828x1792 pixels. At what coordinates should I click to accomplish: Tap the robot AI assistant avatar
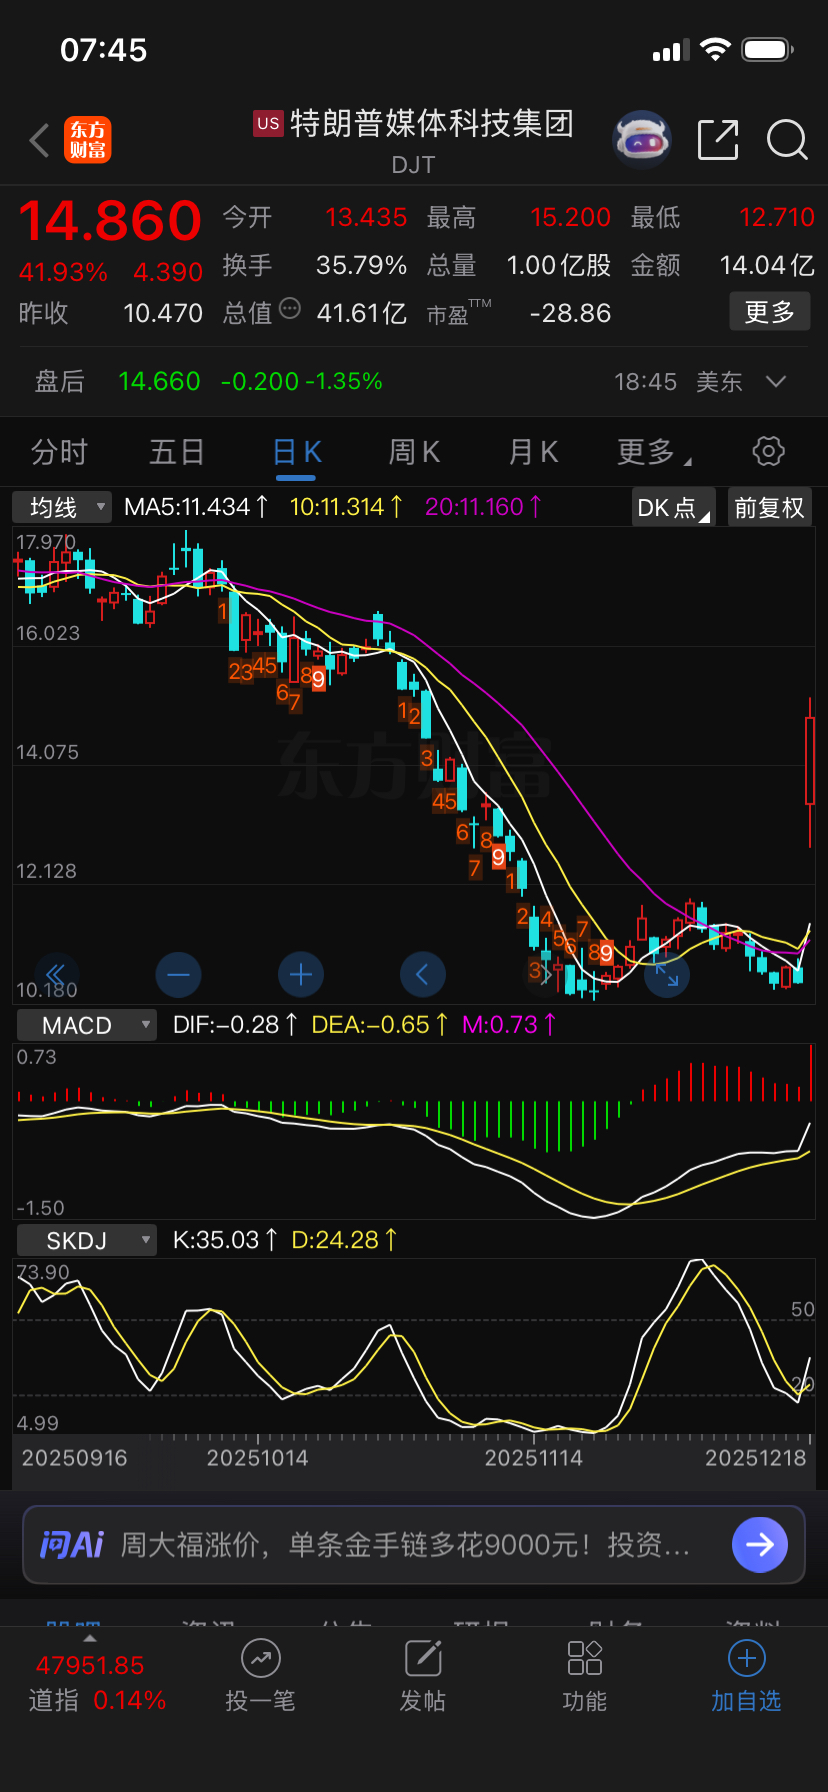641,140
